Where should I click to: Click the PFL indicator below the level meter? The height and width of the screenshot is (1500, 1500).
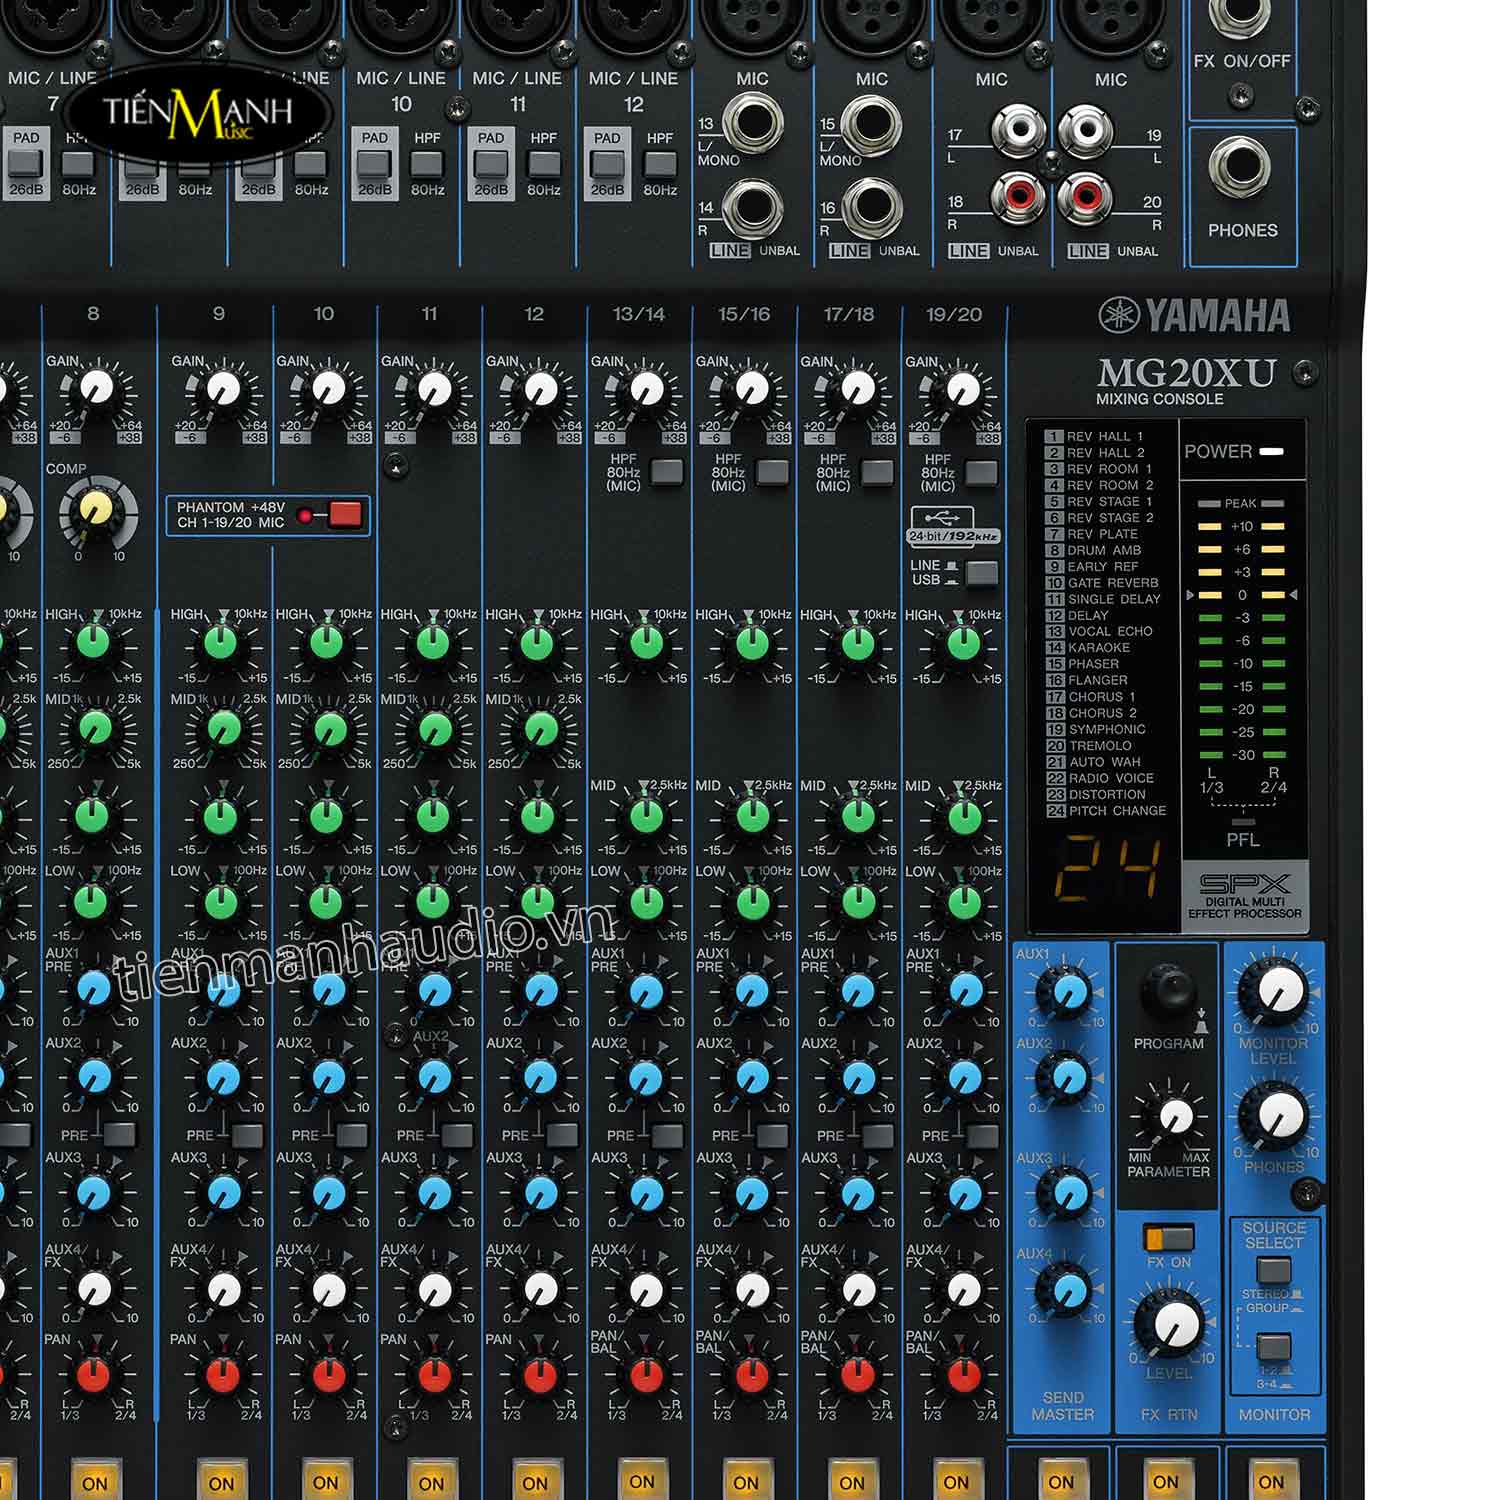(x=1242, y=821)
